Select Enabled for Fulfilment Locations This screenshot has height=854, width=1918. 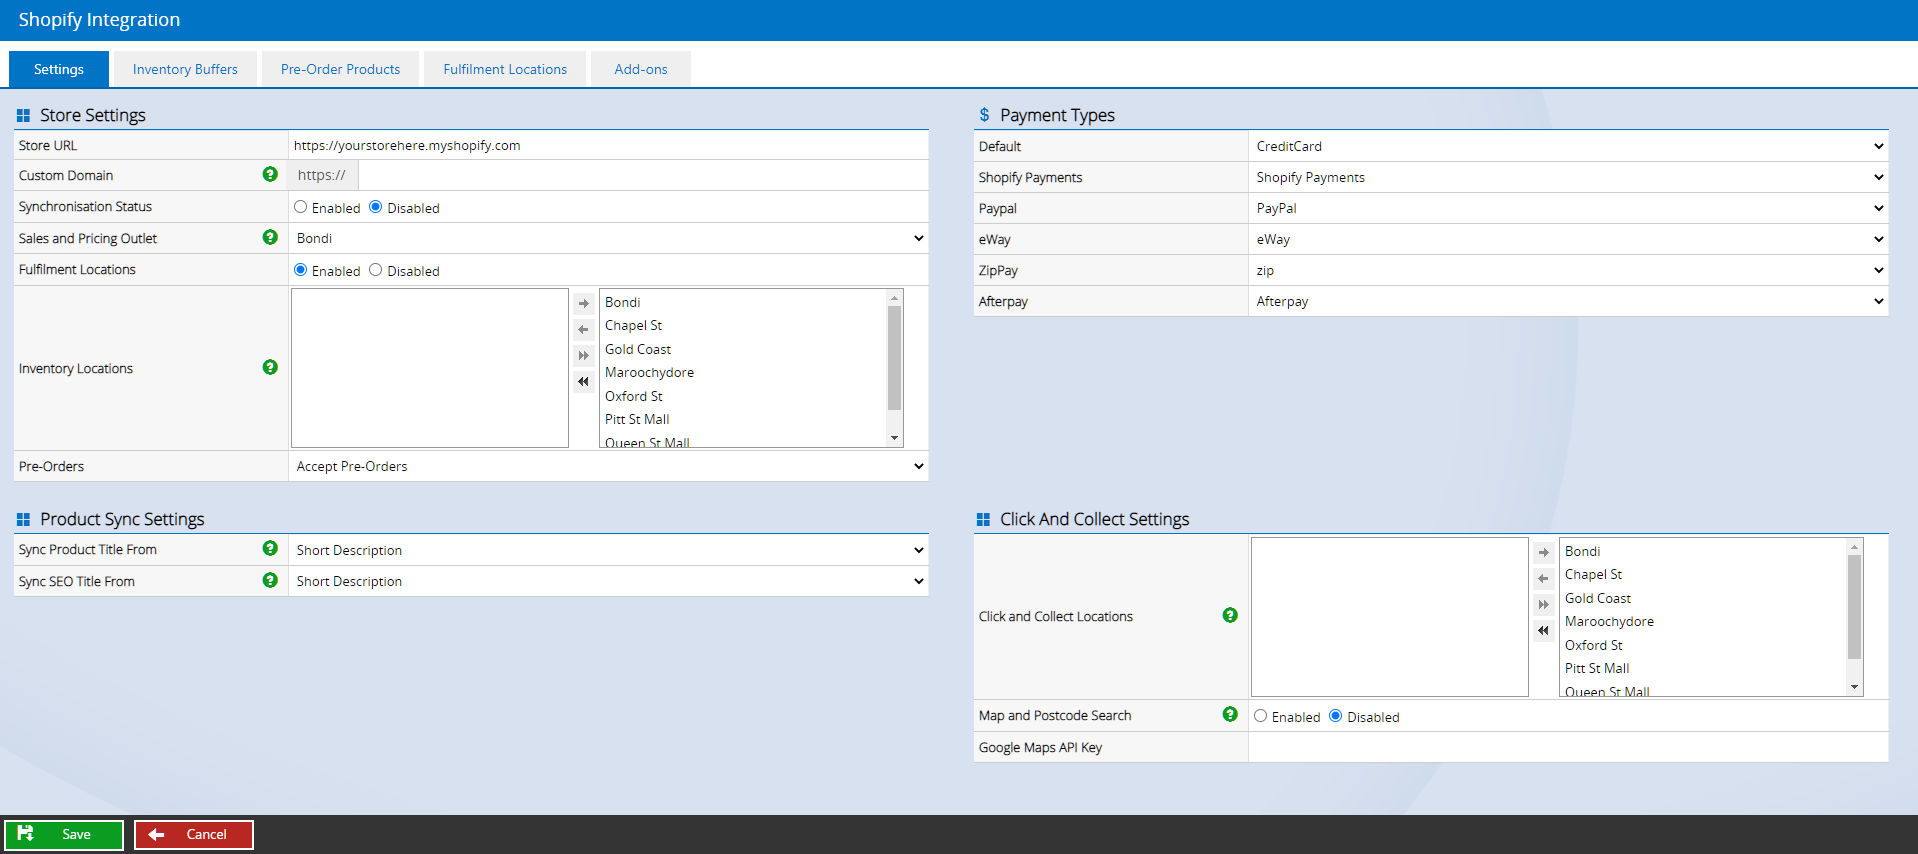click(300, 270)
